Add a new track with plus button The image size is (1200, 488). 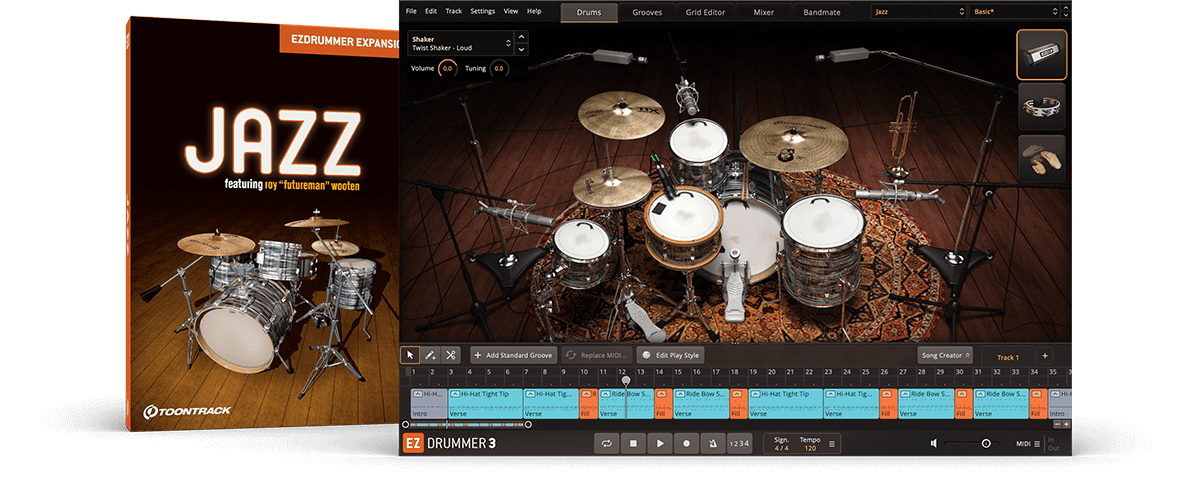(1044, 355)
